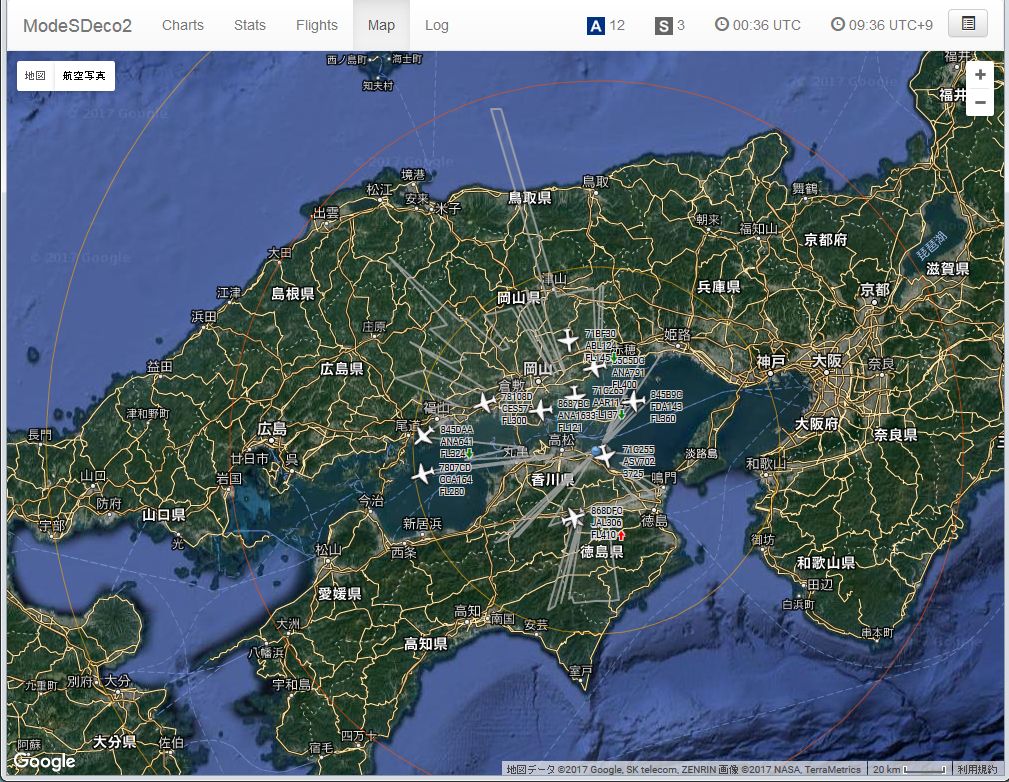Click the gray Mode-S 'S' counter icon
1009x782 pixels.
663,26
